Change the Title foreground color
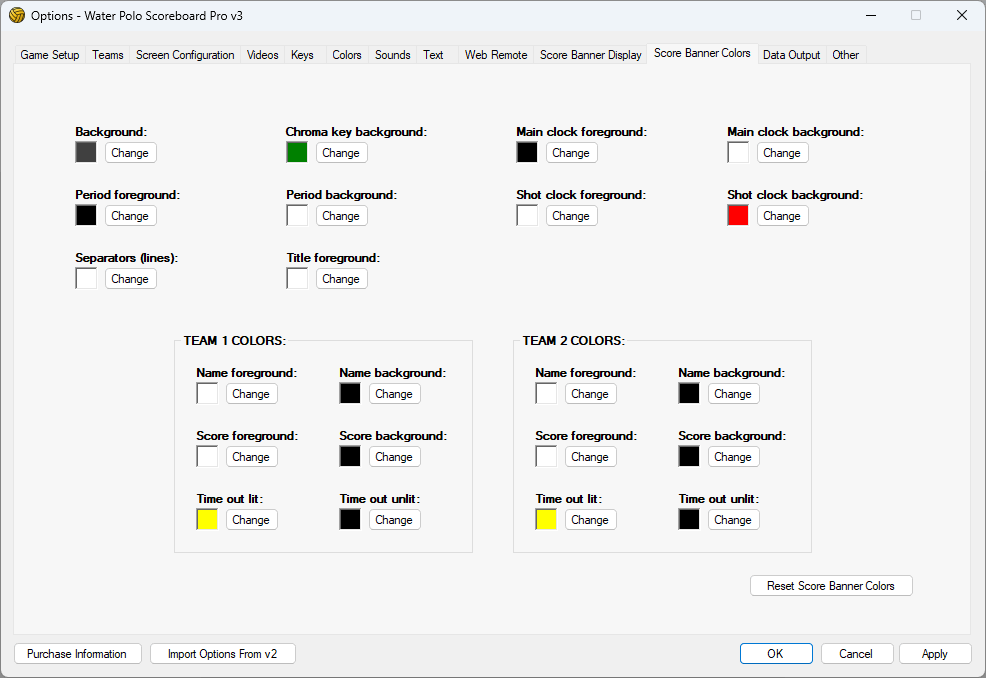Viewport: 986px width, 678px height. tap(341, 279)
